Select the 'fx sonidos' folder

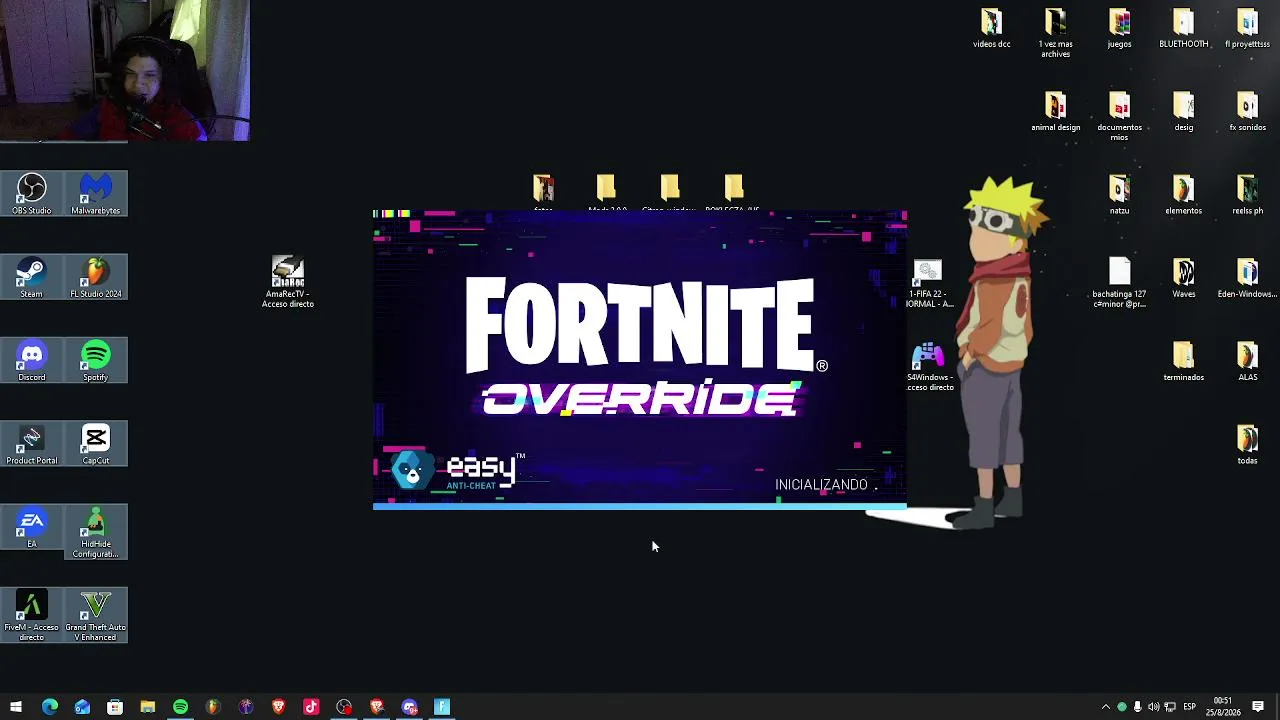tap(1247, 112)
